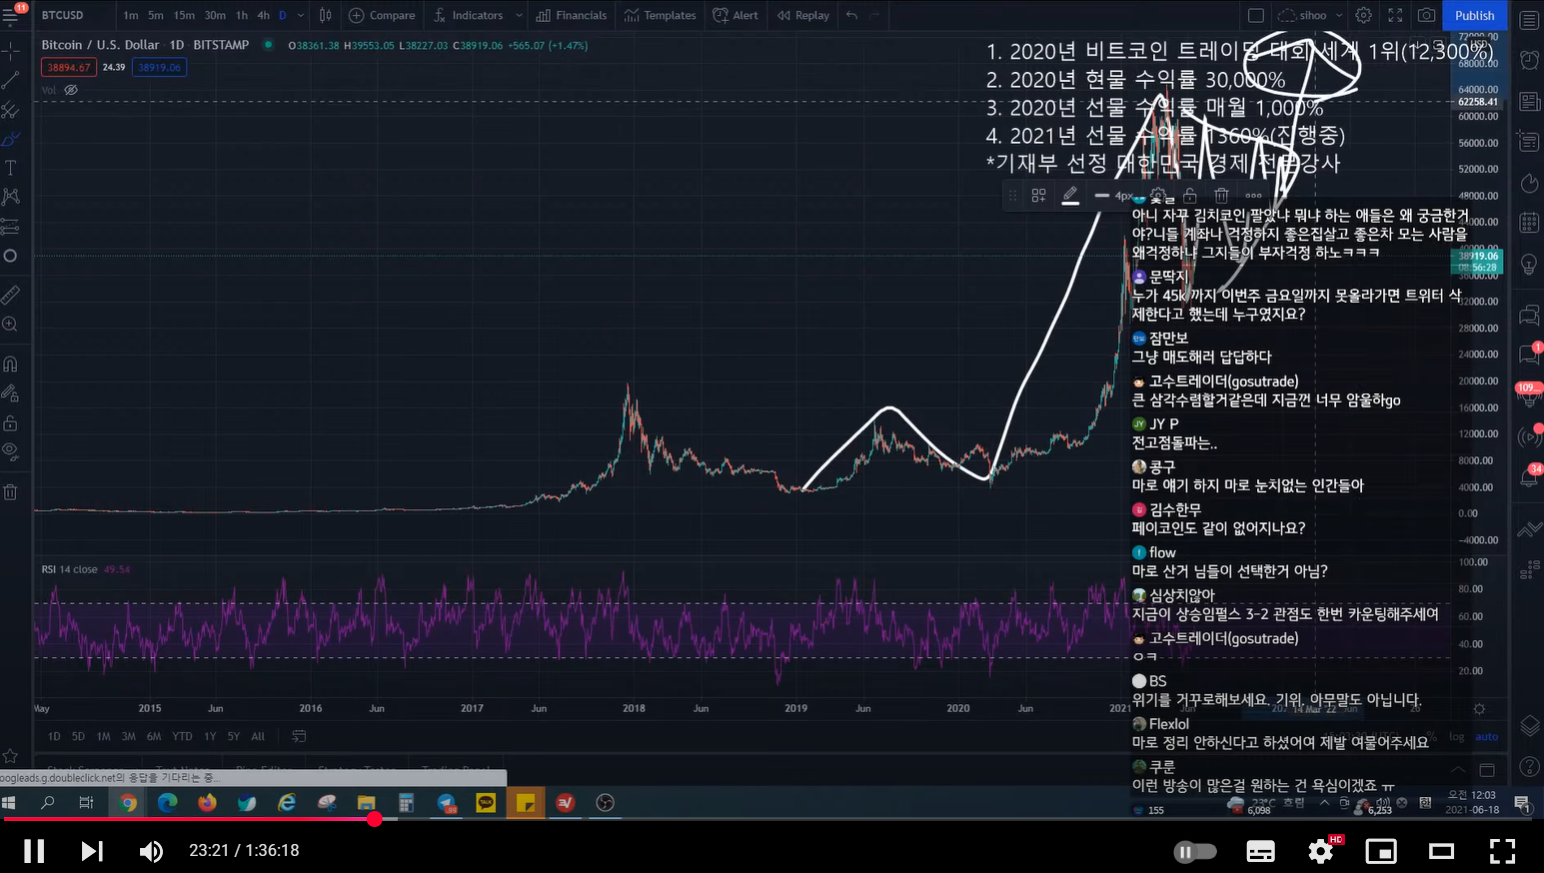Expand the timeframe interval dropdown arrow
This screenshot has width=1544, height=873.
tap(301, 15)
